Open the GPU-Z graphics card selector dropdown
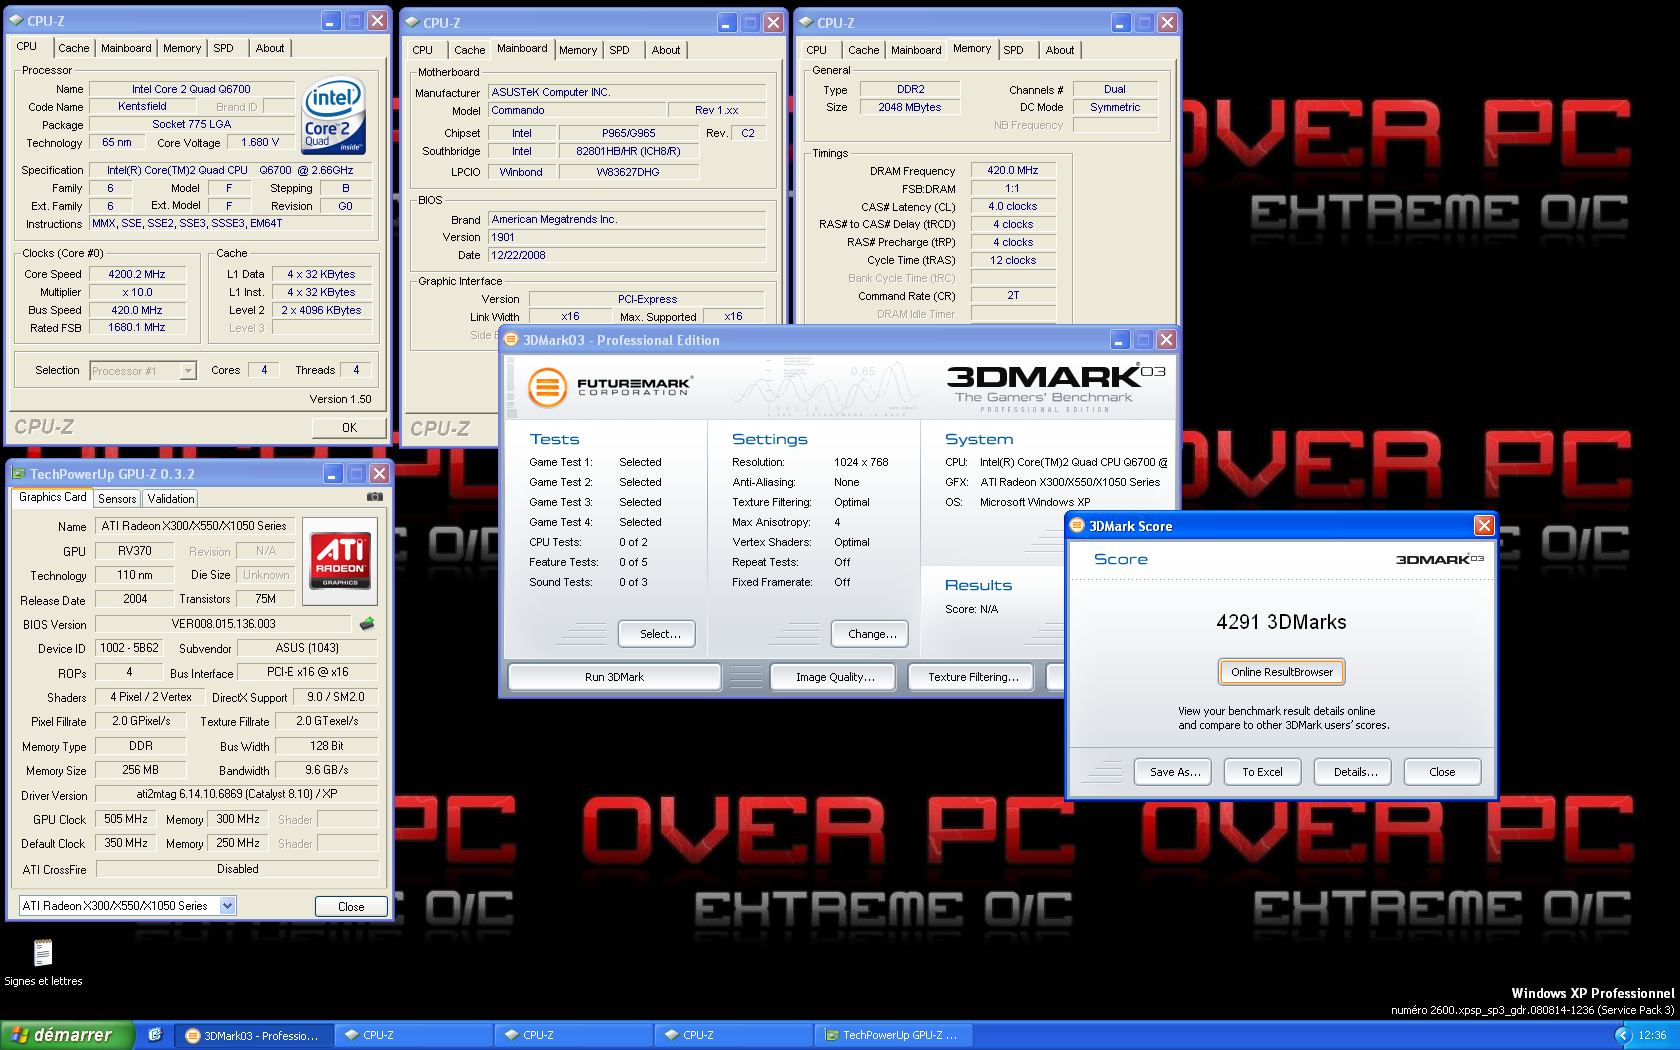Viewport: 1680px width, 1050px height. (227, 906)
